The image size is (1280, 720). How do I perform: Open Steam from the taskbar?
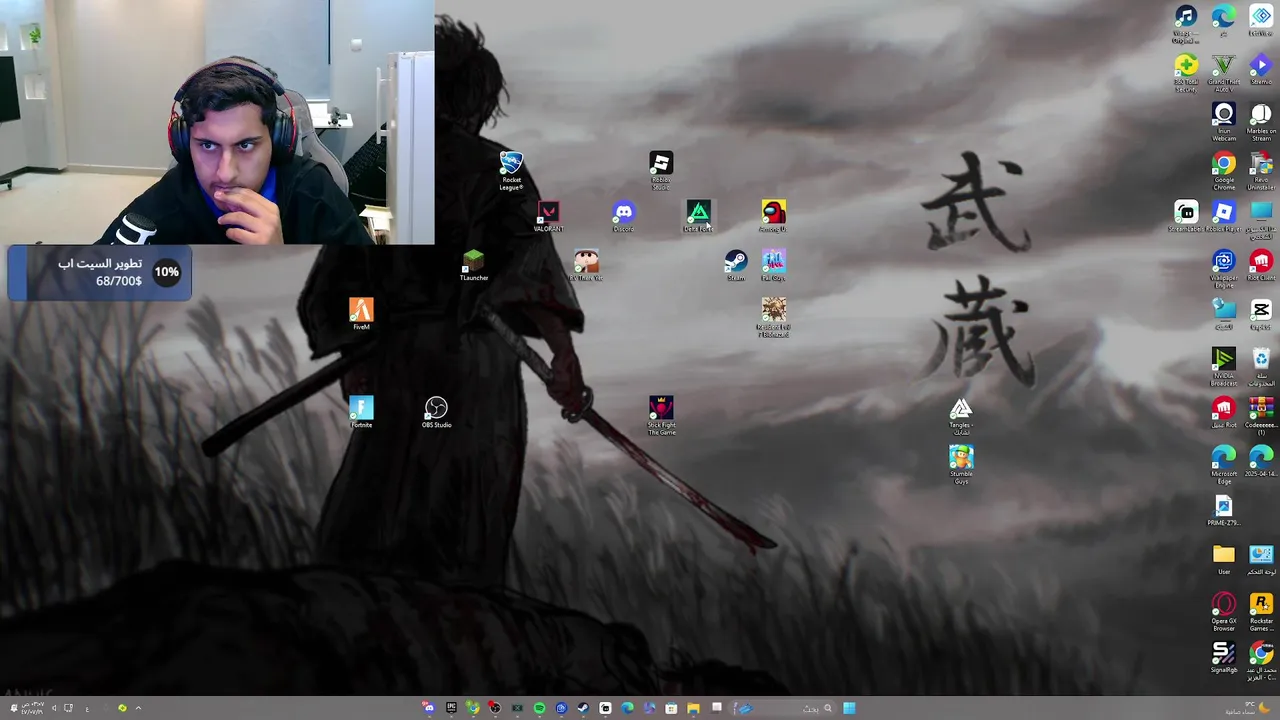[x=583, y=708]
